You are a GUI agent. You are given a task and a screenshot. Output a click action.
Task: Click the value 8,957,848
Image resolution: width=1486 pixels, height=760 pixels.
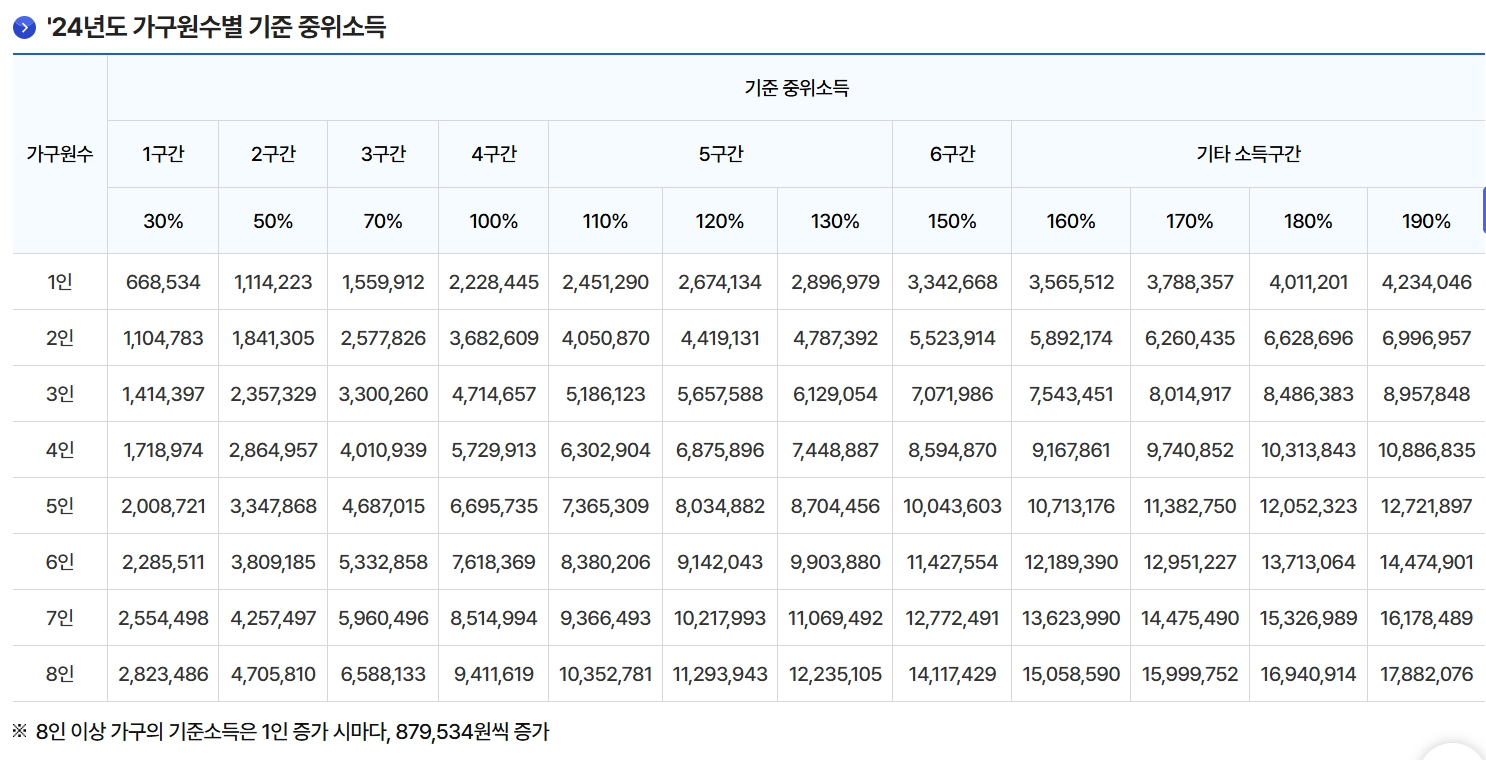coord(1426,394)
